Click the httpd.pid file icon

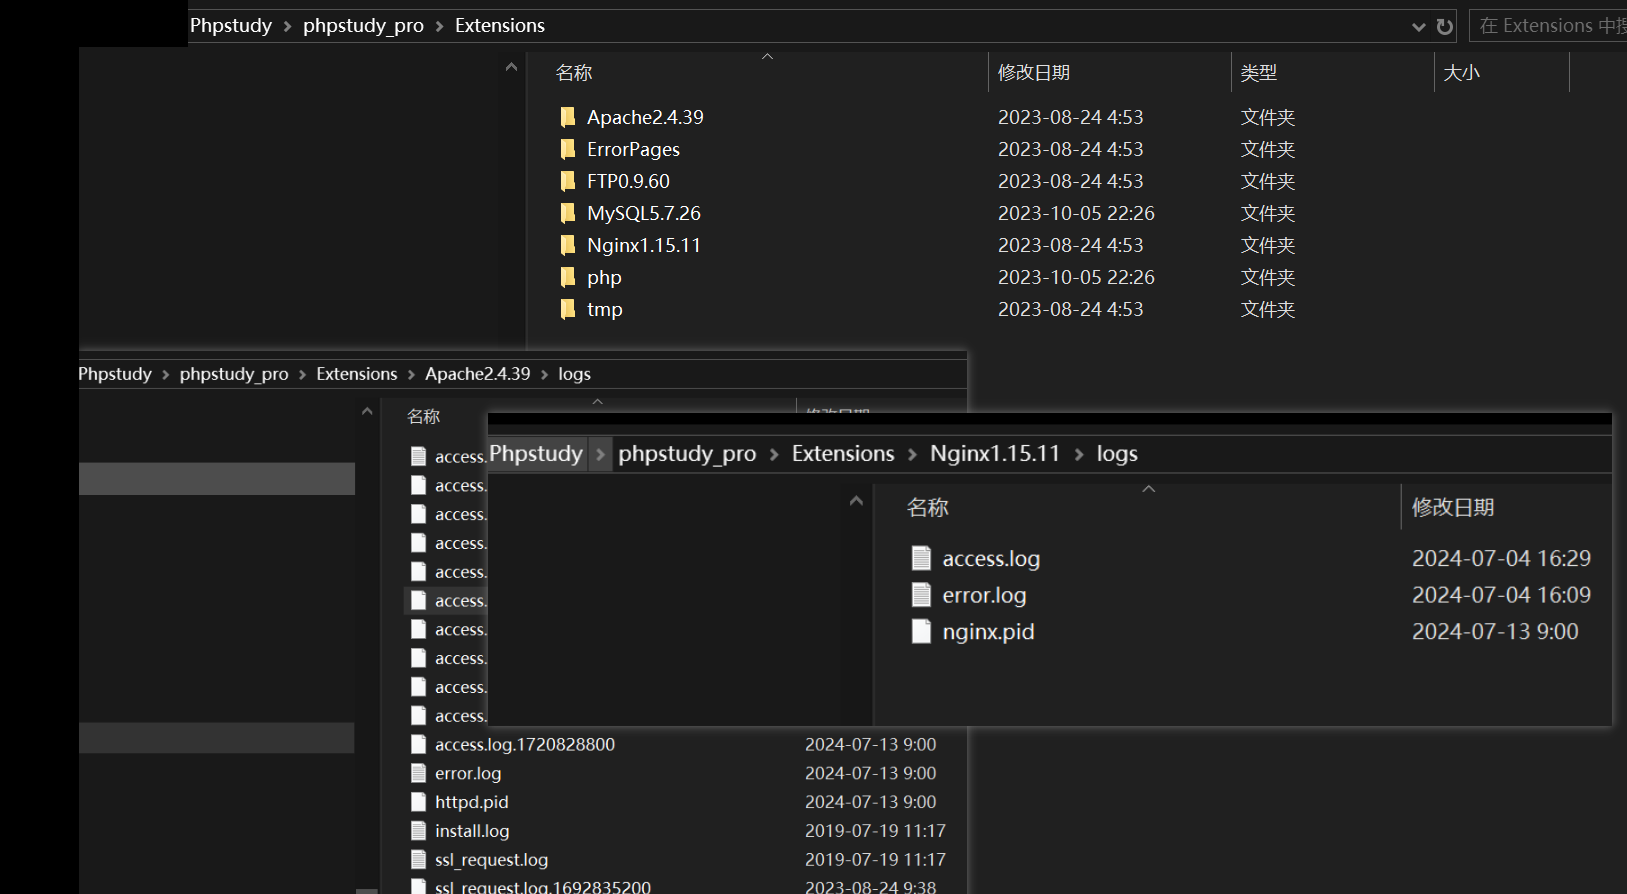pos(419,802)
